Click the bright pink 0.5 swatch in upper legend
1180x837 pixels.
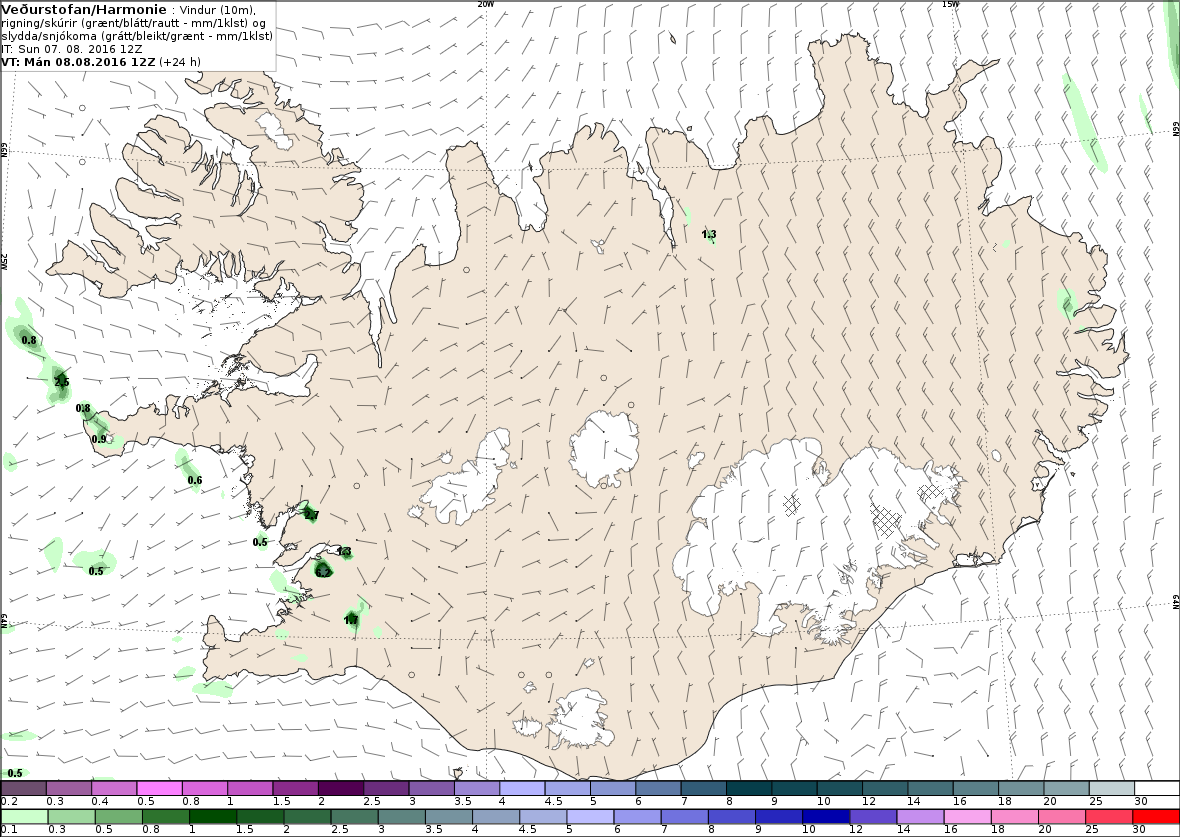[160, 788]
